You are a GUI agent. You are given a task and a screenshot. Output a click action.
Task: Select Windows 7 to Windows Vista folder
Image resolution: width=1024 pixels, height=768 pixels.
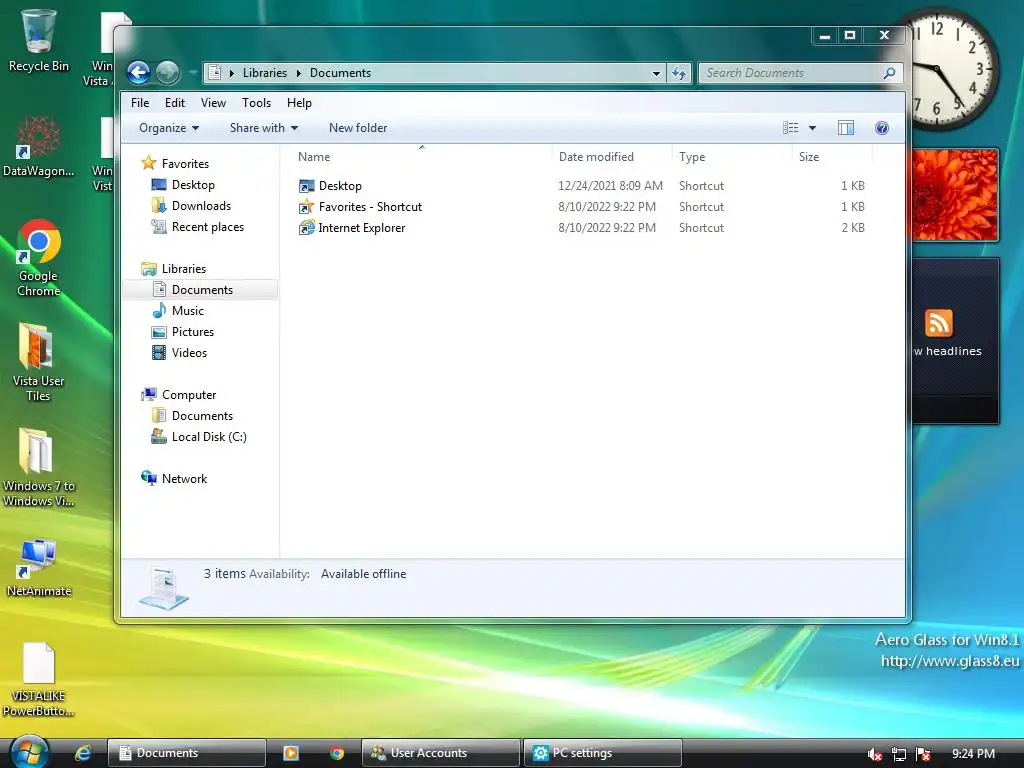point(39,468)
